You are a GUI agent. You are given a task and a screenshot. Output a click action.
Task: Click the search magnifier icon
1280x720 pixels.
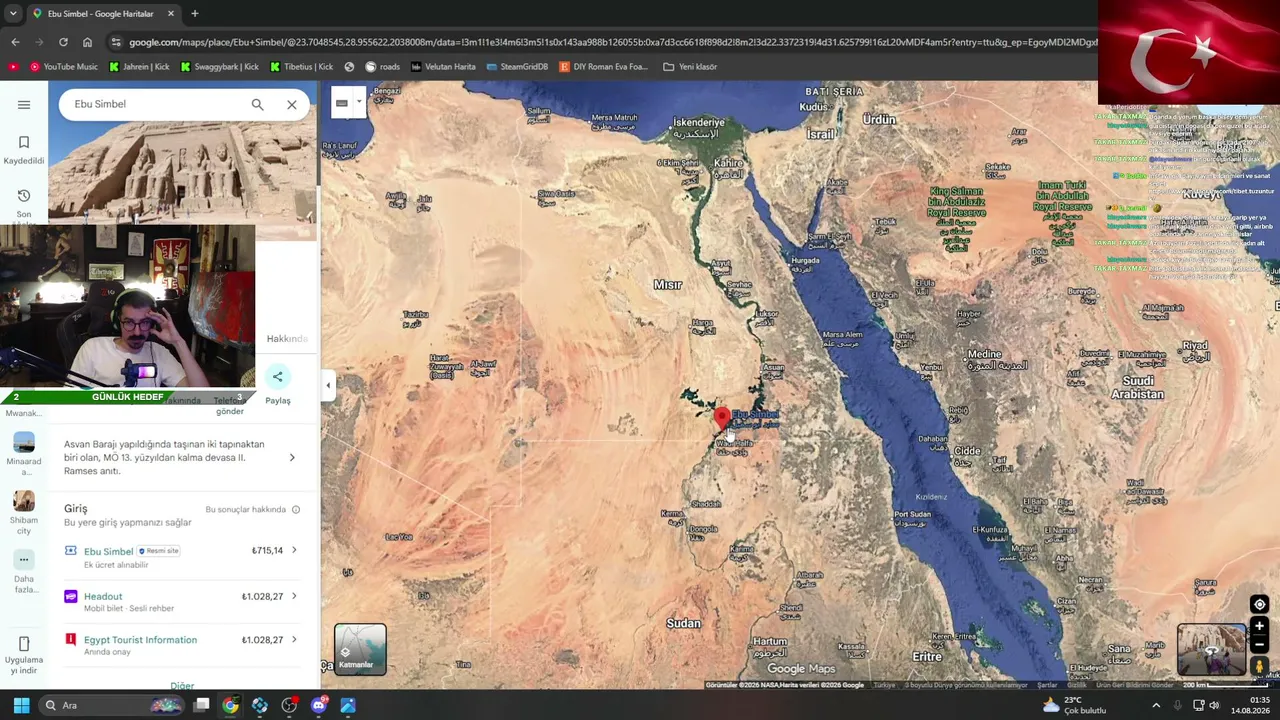pos(257,104)
